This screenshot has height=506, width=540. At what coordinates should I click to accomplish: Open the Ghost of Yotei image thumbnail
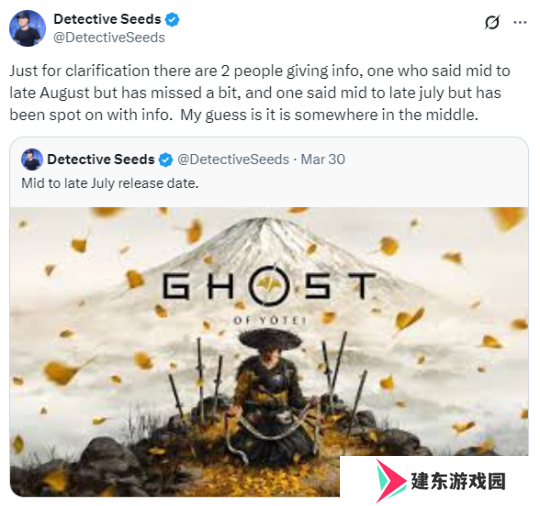tap(269, 352)
